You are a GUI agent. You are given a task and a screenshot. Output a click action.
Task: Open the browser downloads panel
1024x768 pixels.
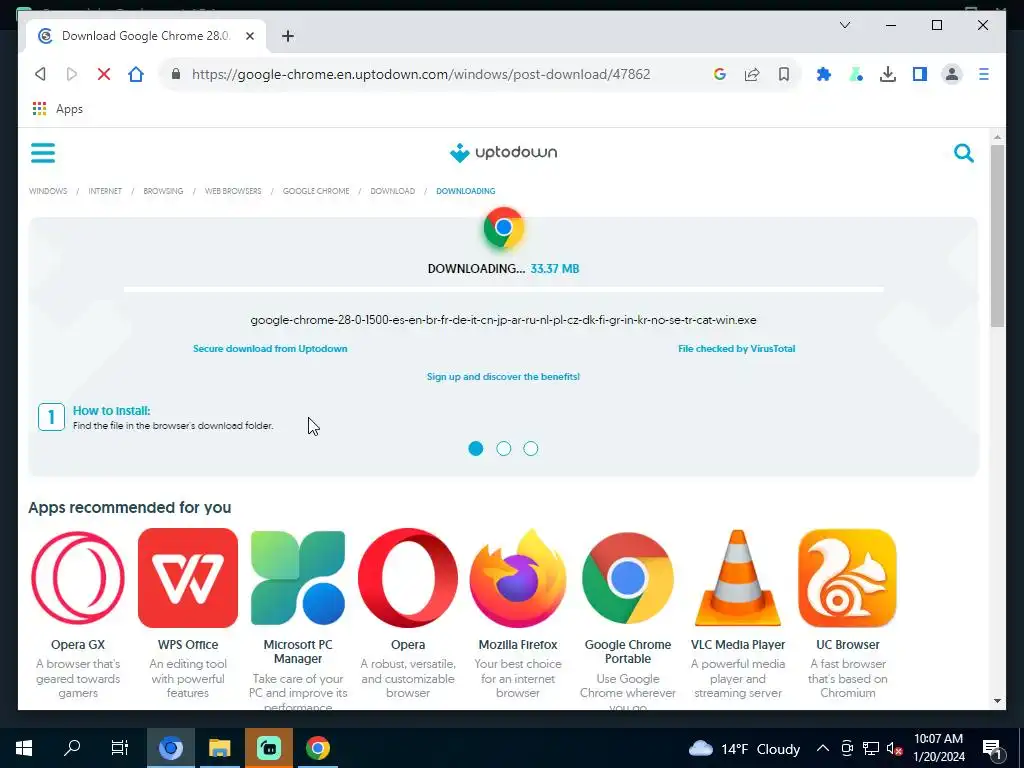tap(888, 74)
